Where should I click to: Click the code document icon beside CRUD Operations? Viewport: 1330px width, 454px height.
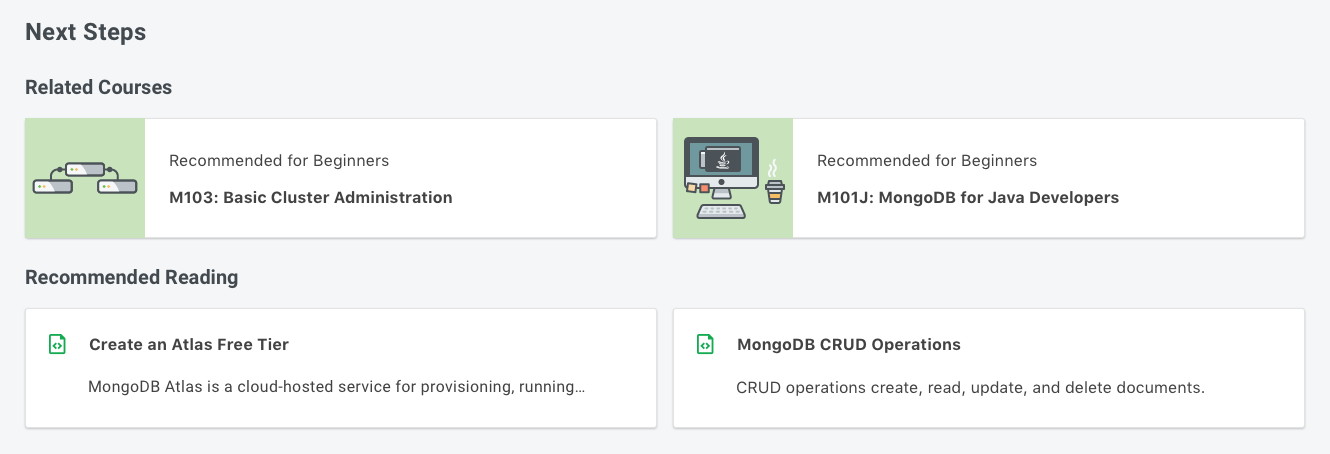point(706,344)
